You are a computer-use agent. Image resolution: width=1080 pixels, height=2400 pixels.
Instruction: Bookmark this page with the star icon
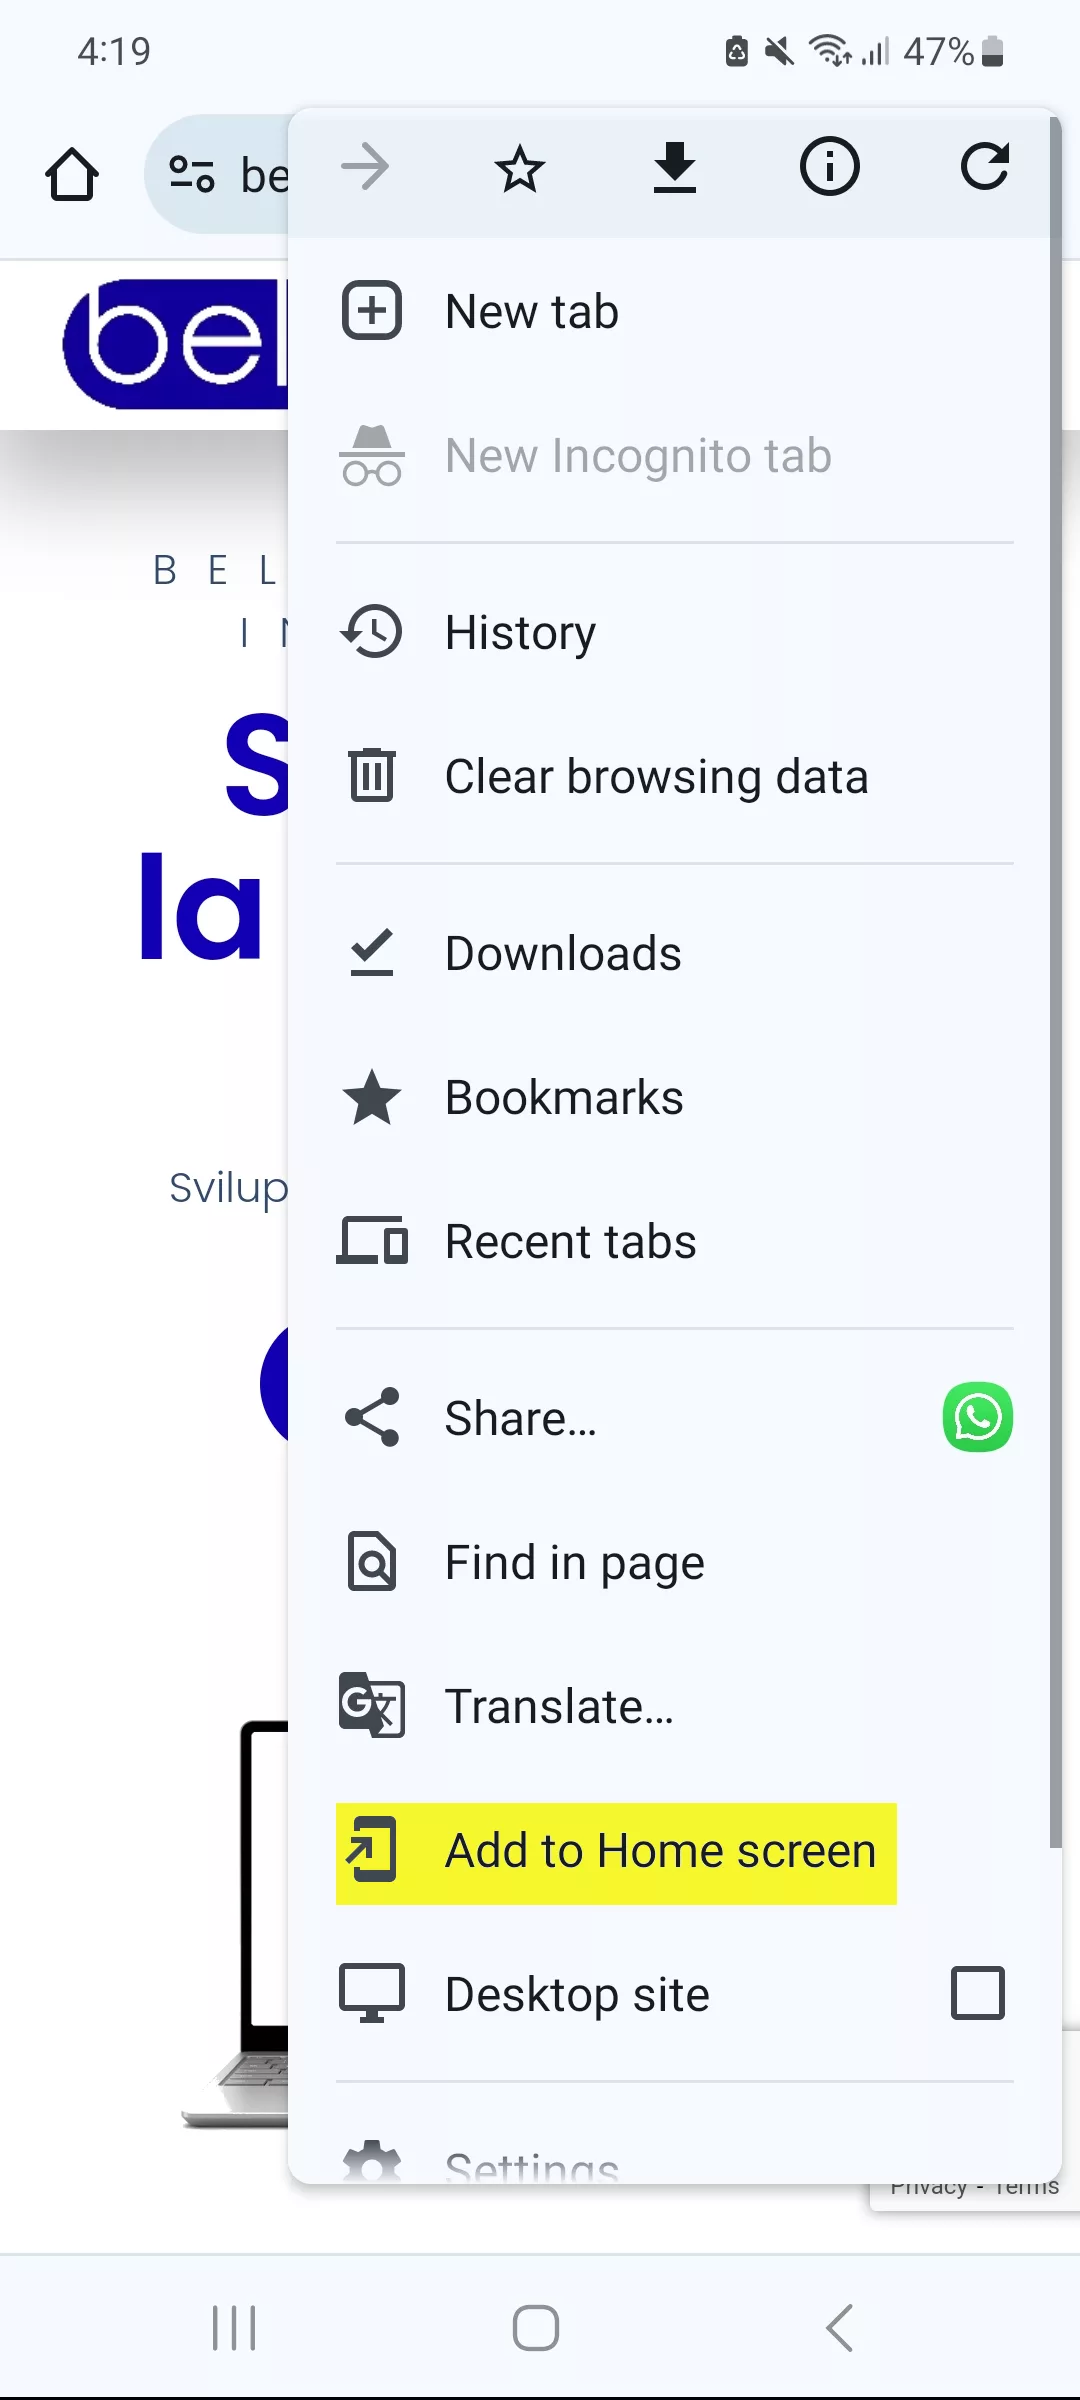[x=520, y=168]
